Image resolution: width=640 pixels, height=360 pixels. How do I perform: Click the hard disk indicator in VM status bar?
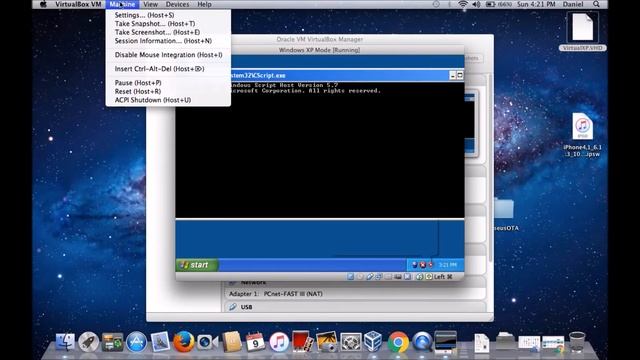pos(350,277)
